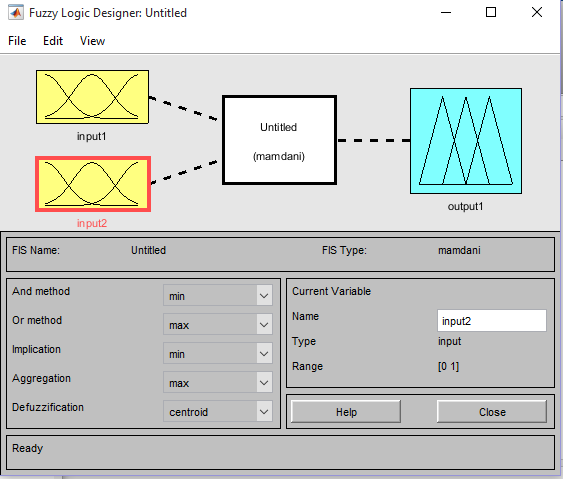The image size is (563, 479).
Task: Open the Untitled mamdani rule block
Action: coord(279,140)
